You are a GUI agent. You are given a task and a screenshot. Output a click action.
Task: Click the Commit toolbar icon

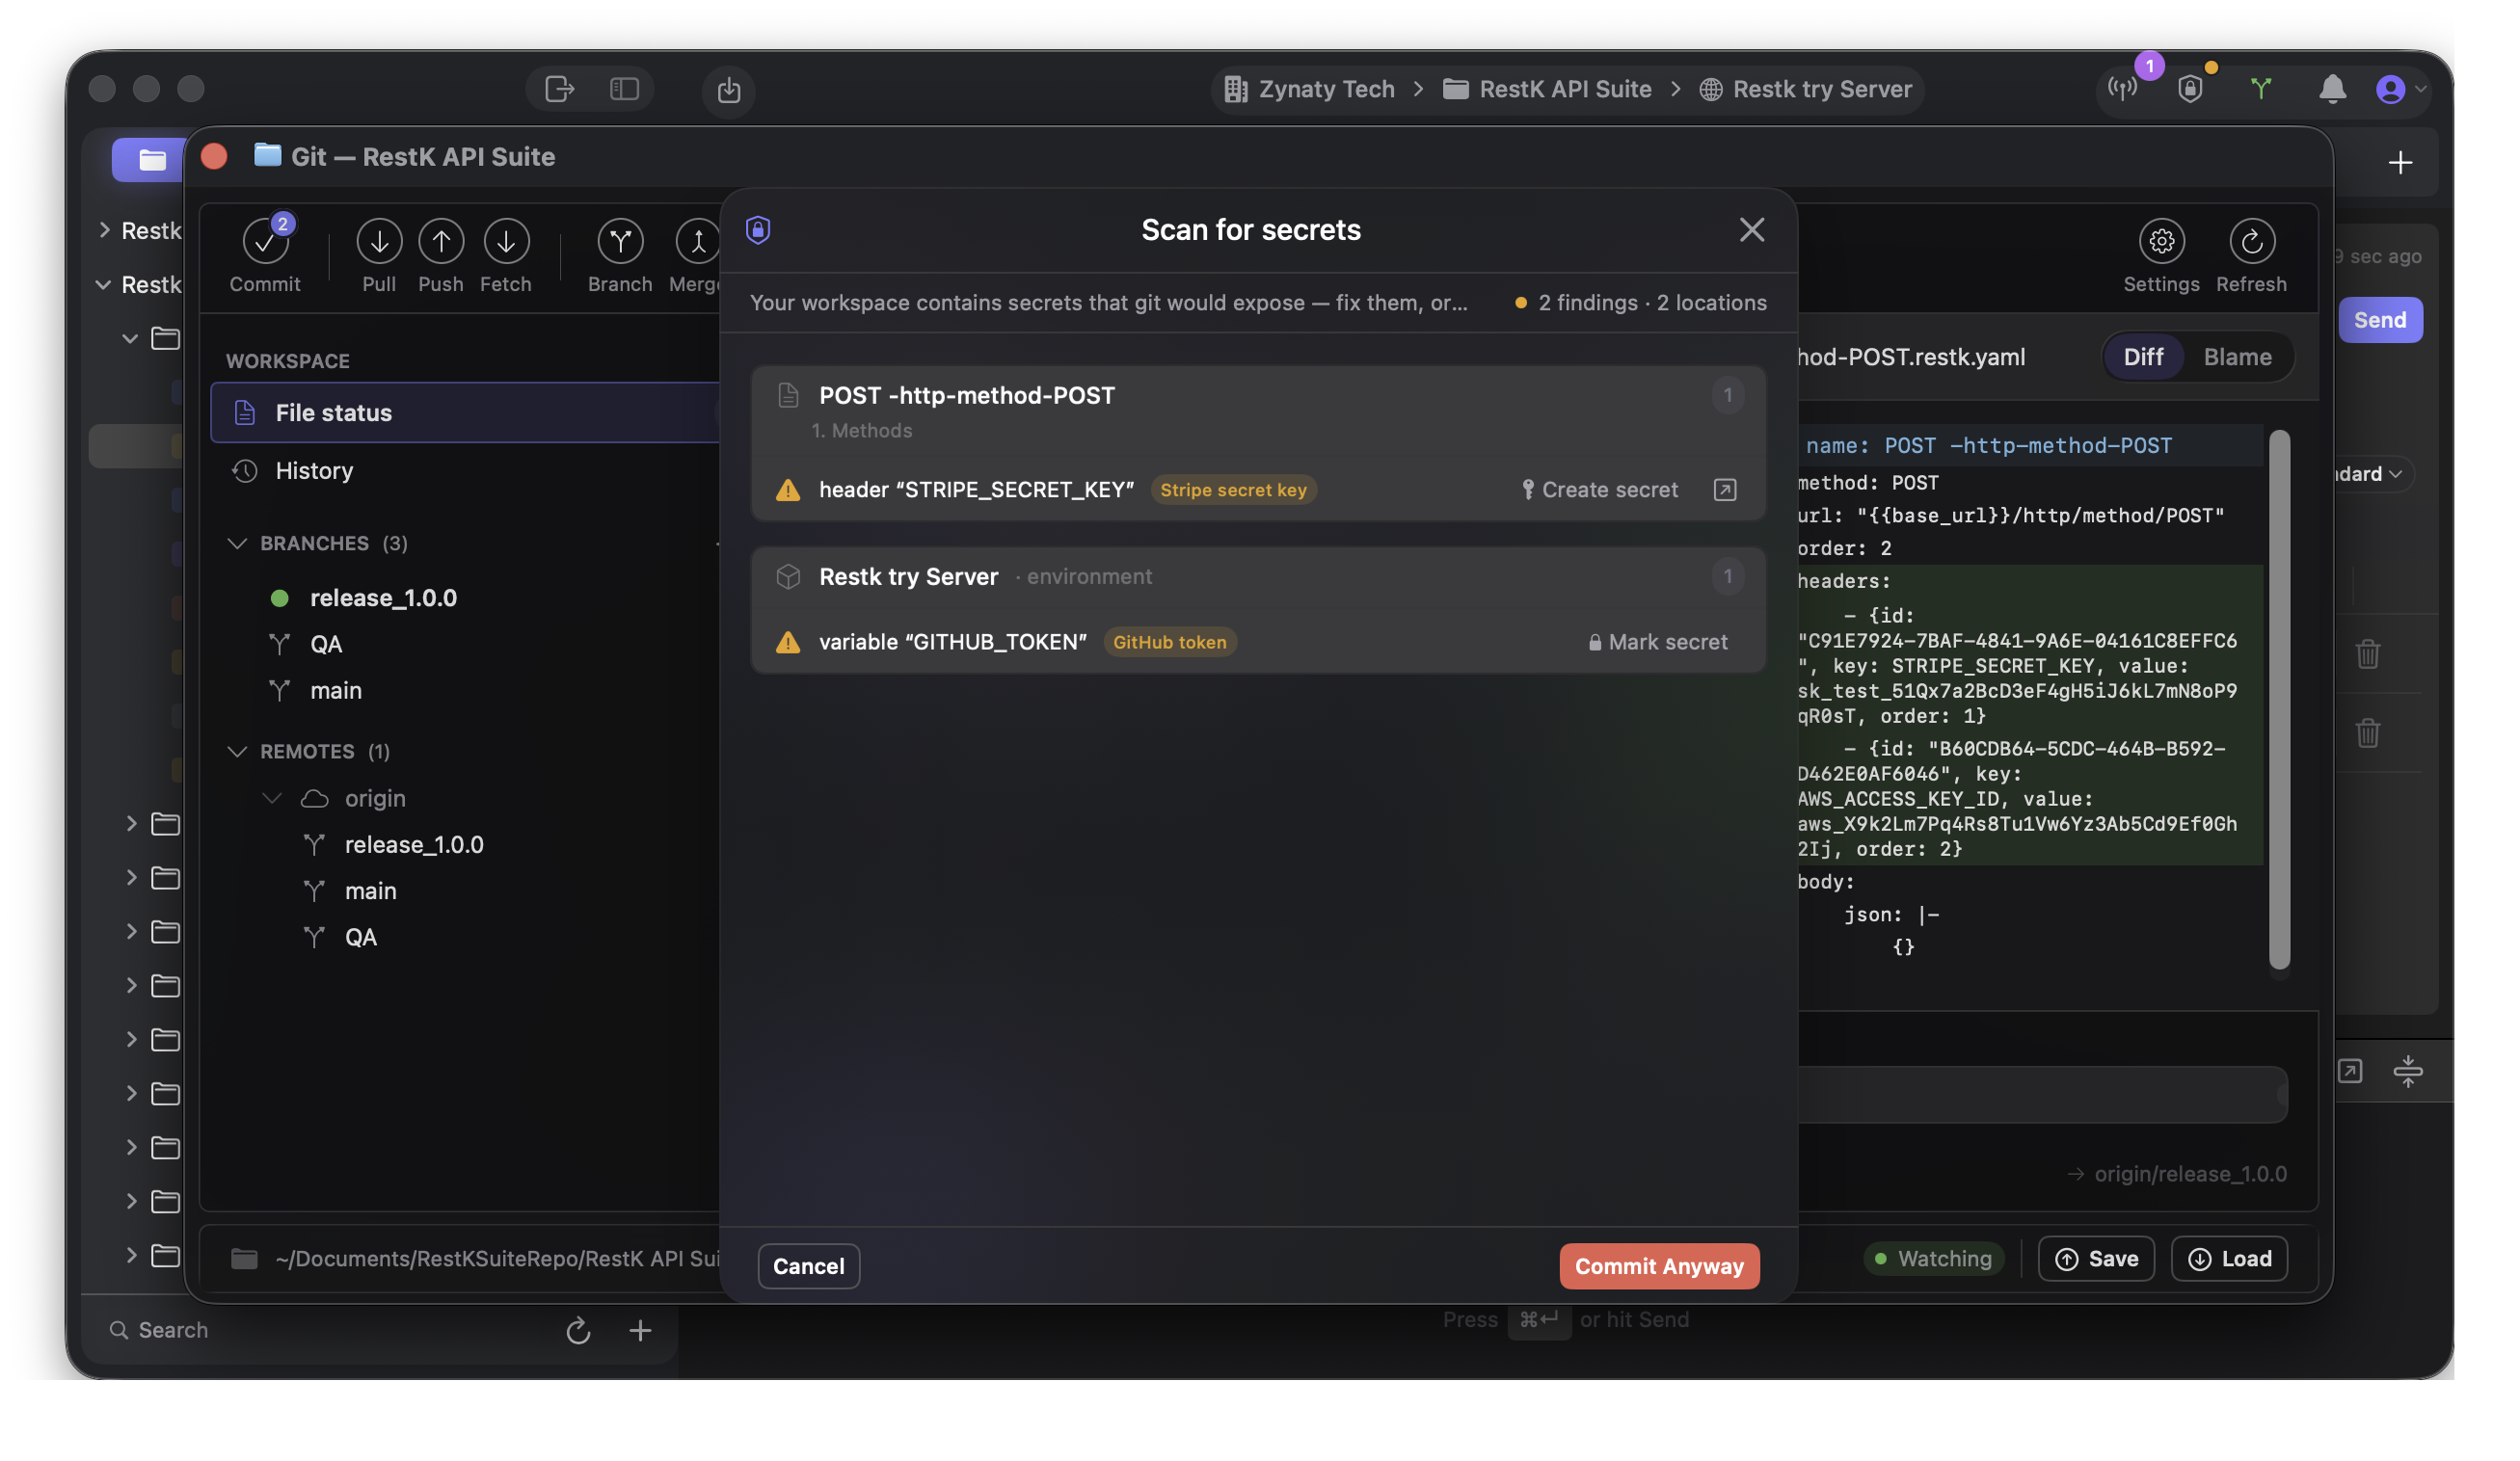[265, 242]
